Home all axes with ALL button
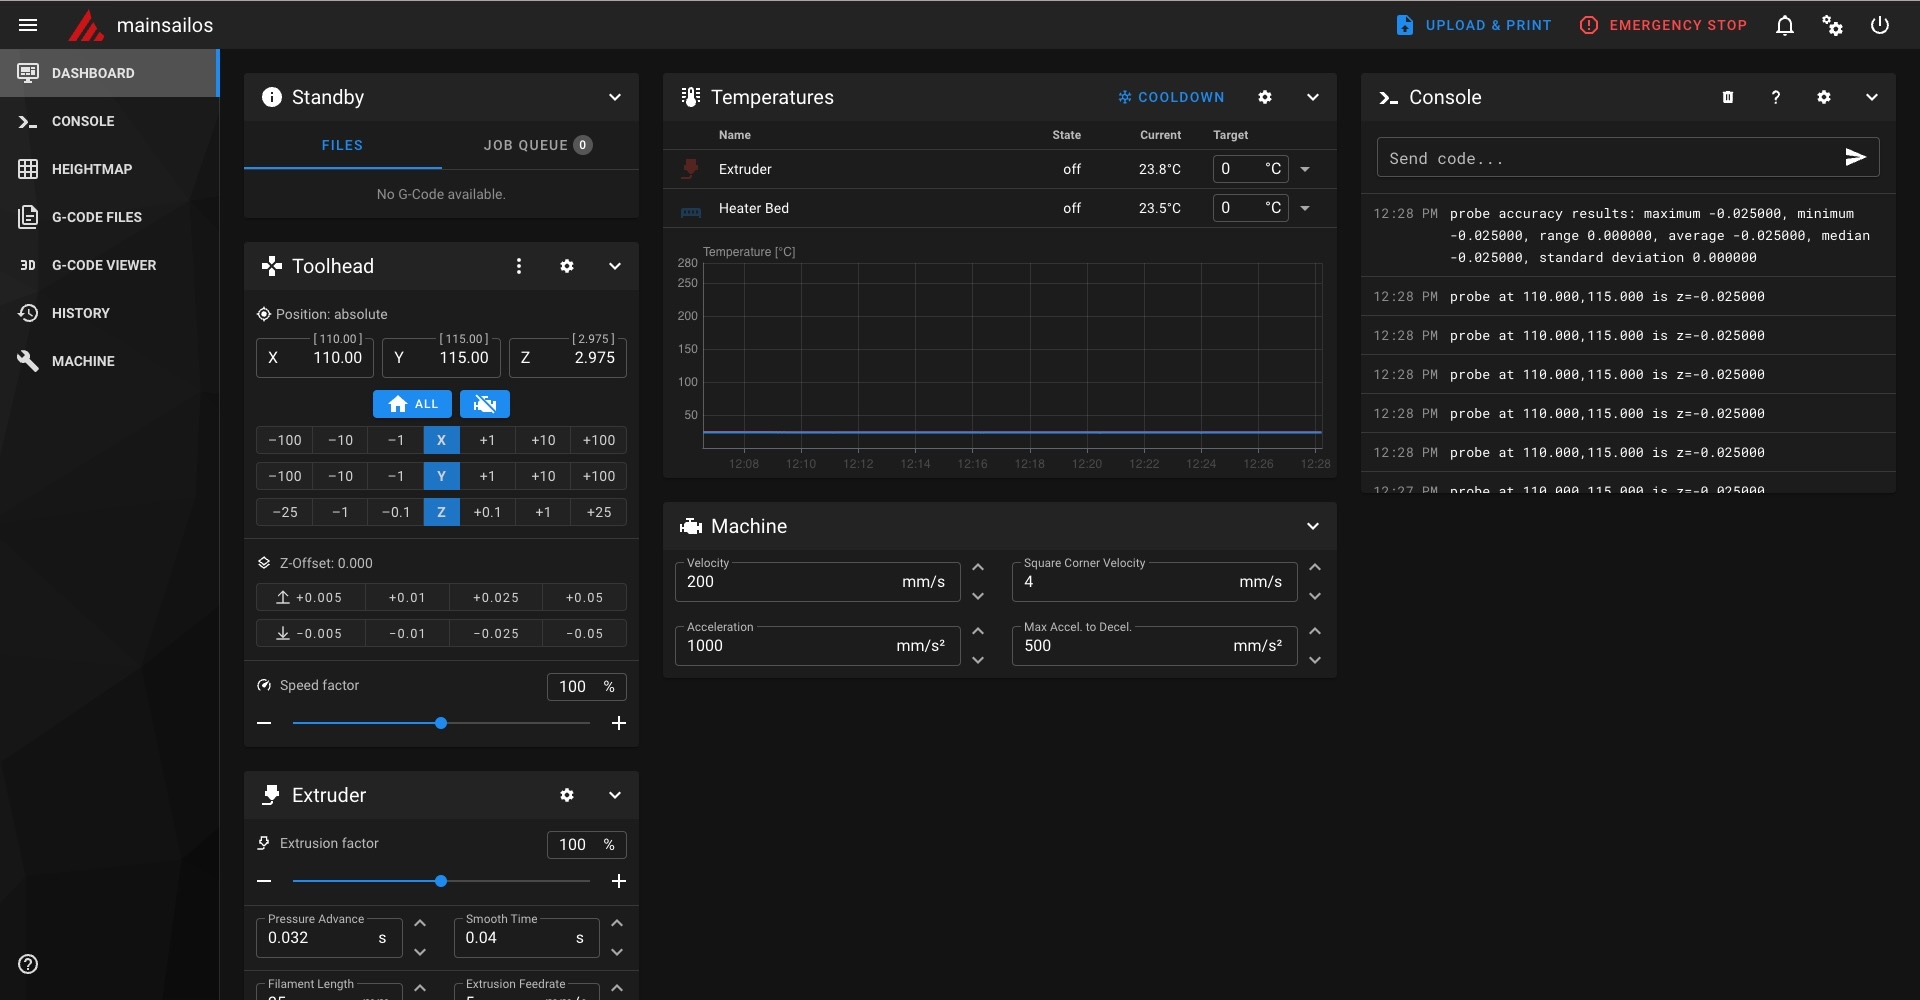 (412, 404)
